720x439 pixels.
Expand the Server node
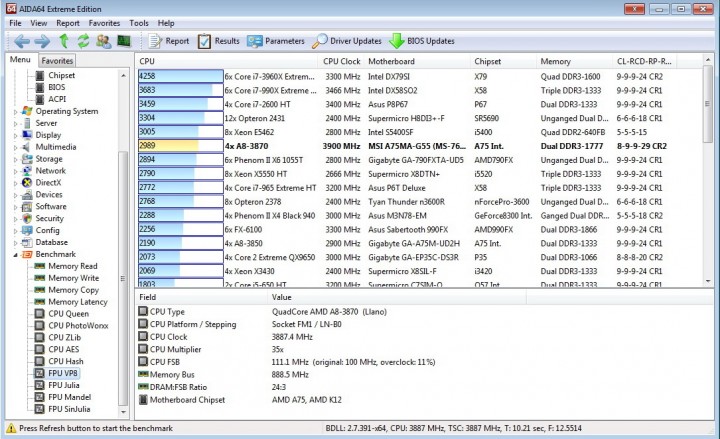click(x=15, y=124)
